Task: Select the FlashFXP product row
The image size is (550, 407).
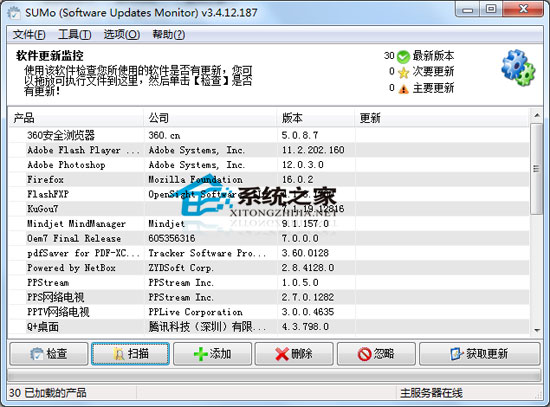Action: pyautogui.click(x=269, y=194)
